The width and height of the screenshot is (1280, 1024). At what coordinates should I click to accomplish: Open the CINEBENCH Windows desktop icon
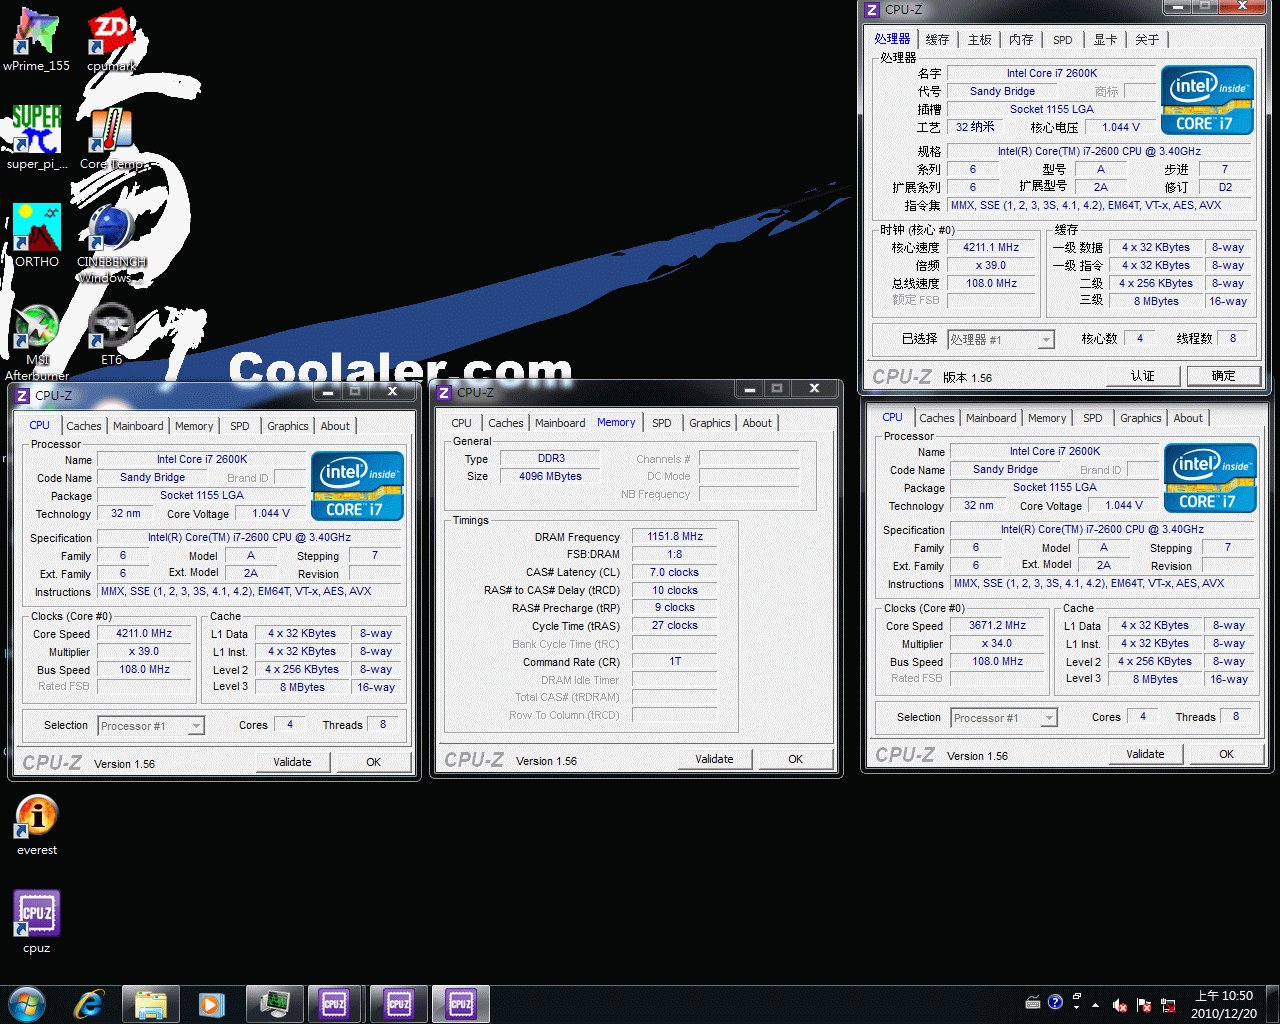tap(111, 244)
